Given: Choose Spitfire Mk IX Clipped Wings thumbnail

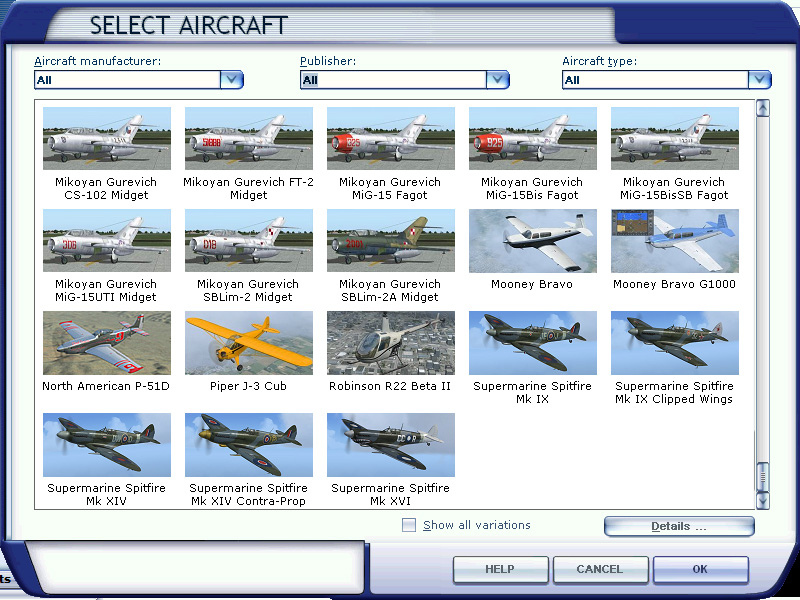Looking at the screenshot, I should click(674, 342).
